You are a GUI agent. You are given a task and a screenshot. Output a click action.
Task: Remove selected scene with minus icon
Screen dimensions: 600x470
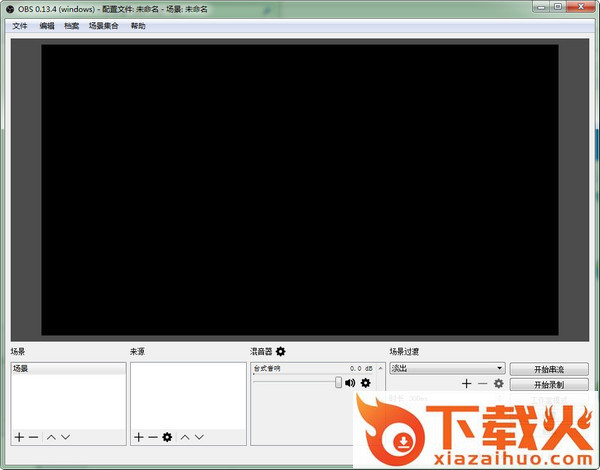[x=34, y=437]
